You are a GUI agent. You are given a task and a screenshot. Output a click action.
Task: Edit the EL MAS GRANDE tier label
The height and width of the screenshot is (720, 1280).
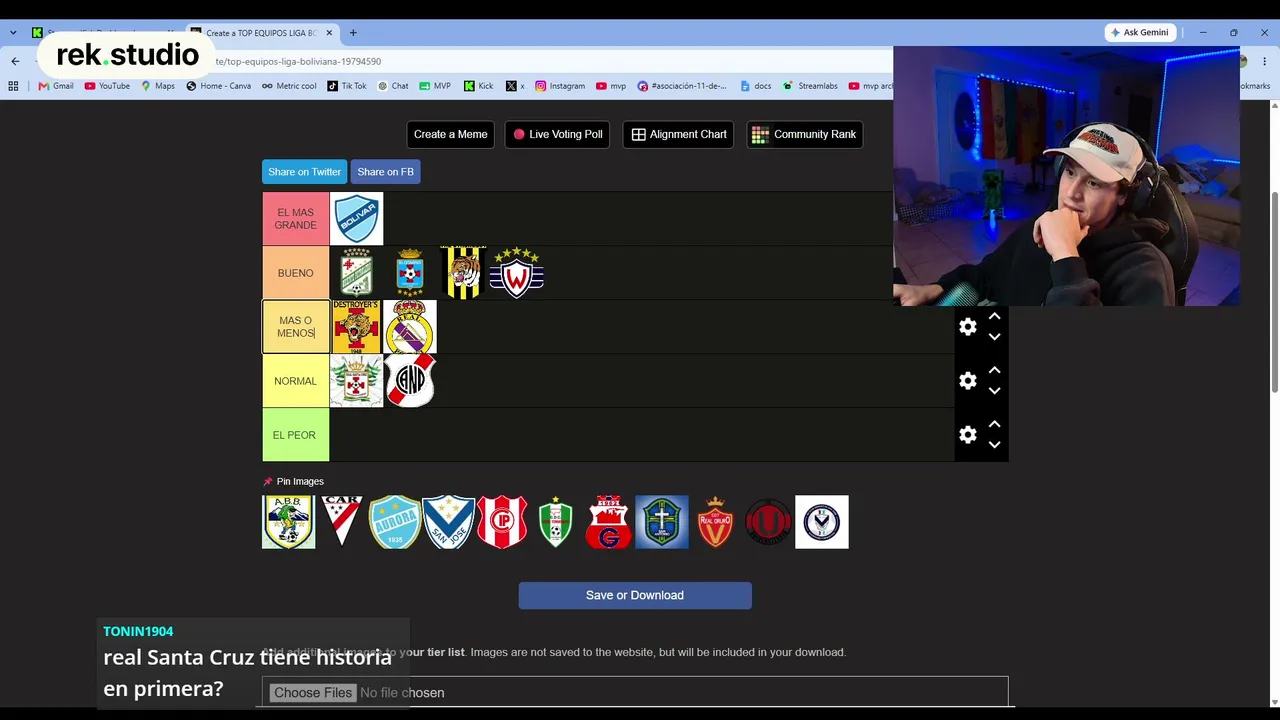pyautogui.click(x=296, y=219)
